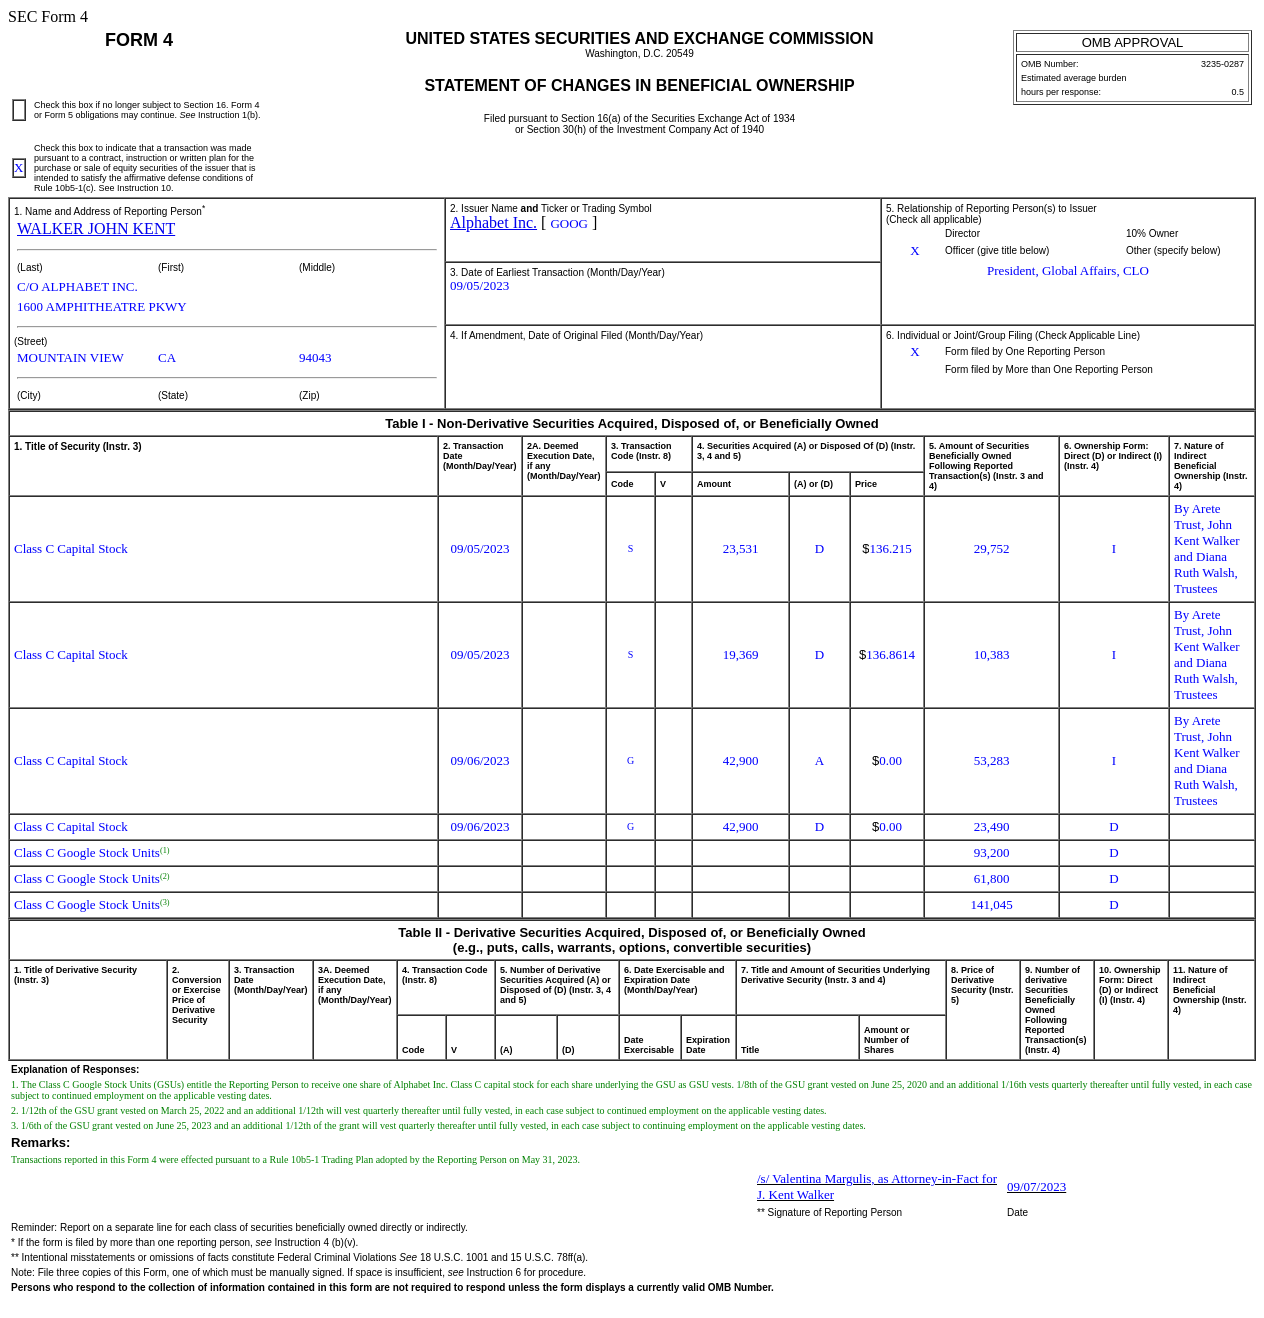Screen dimensions: 1264x1318
Task: Select the price $136.215
Action: click(x=887, y=549)
